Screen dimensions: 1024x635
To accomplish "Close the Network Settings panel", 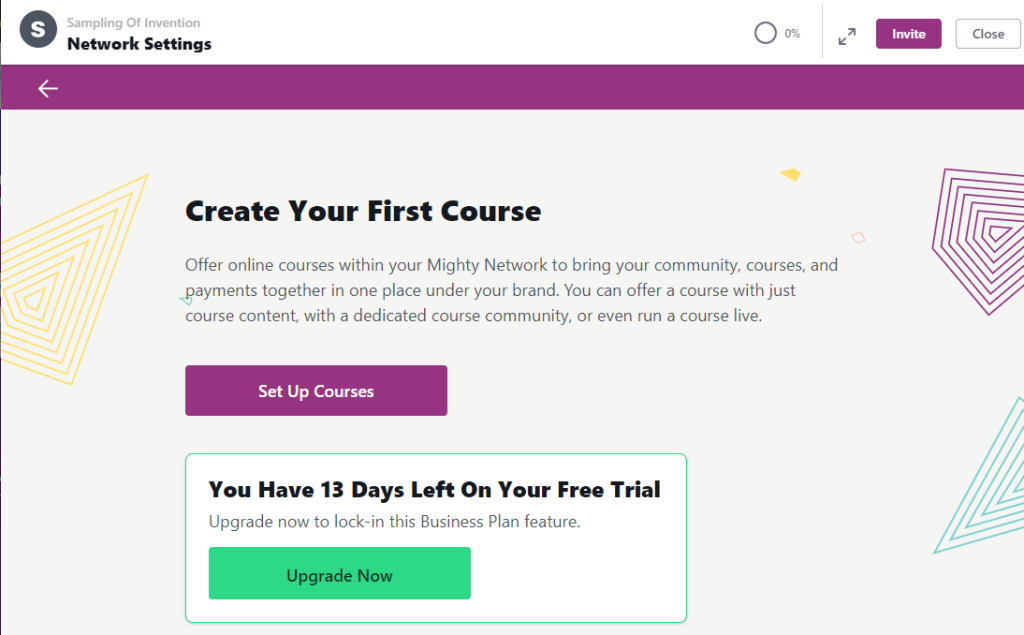I will point(987,34).
